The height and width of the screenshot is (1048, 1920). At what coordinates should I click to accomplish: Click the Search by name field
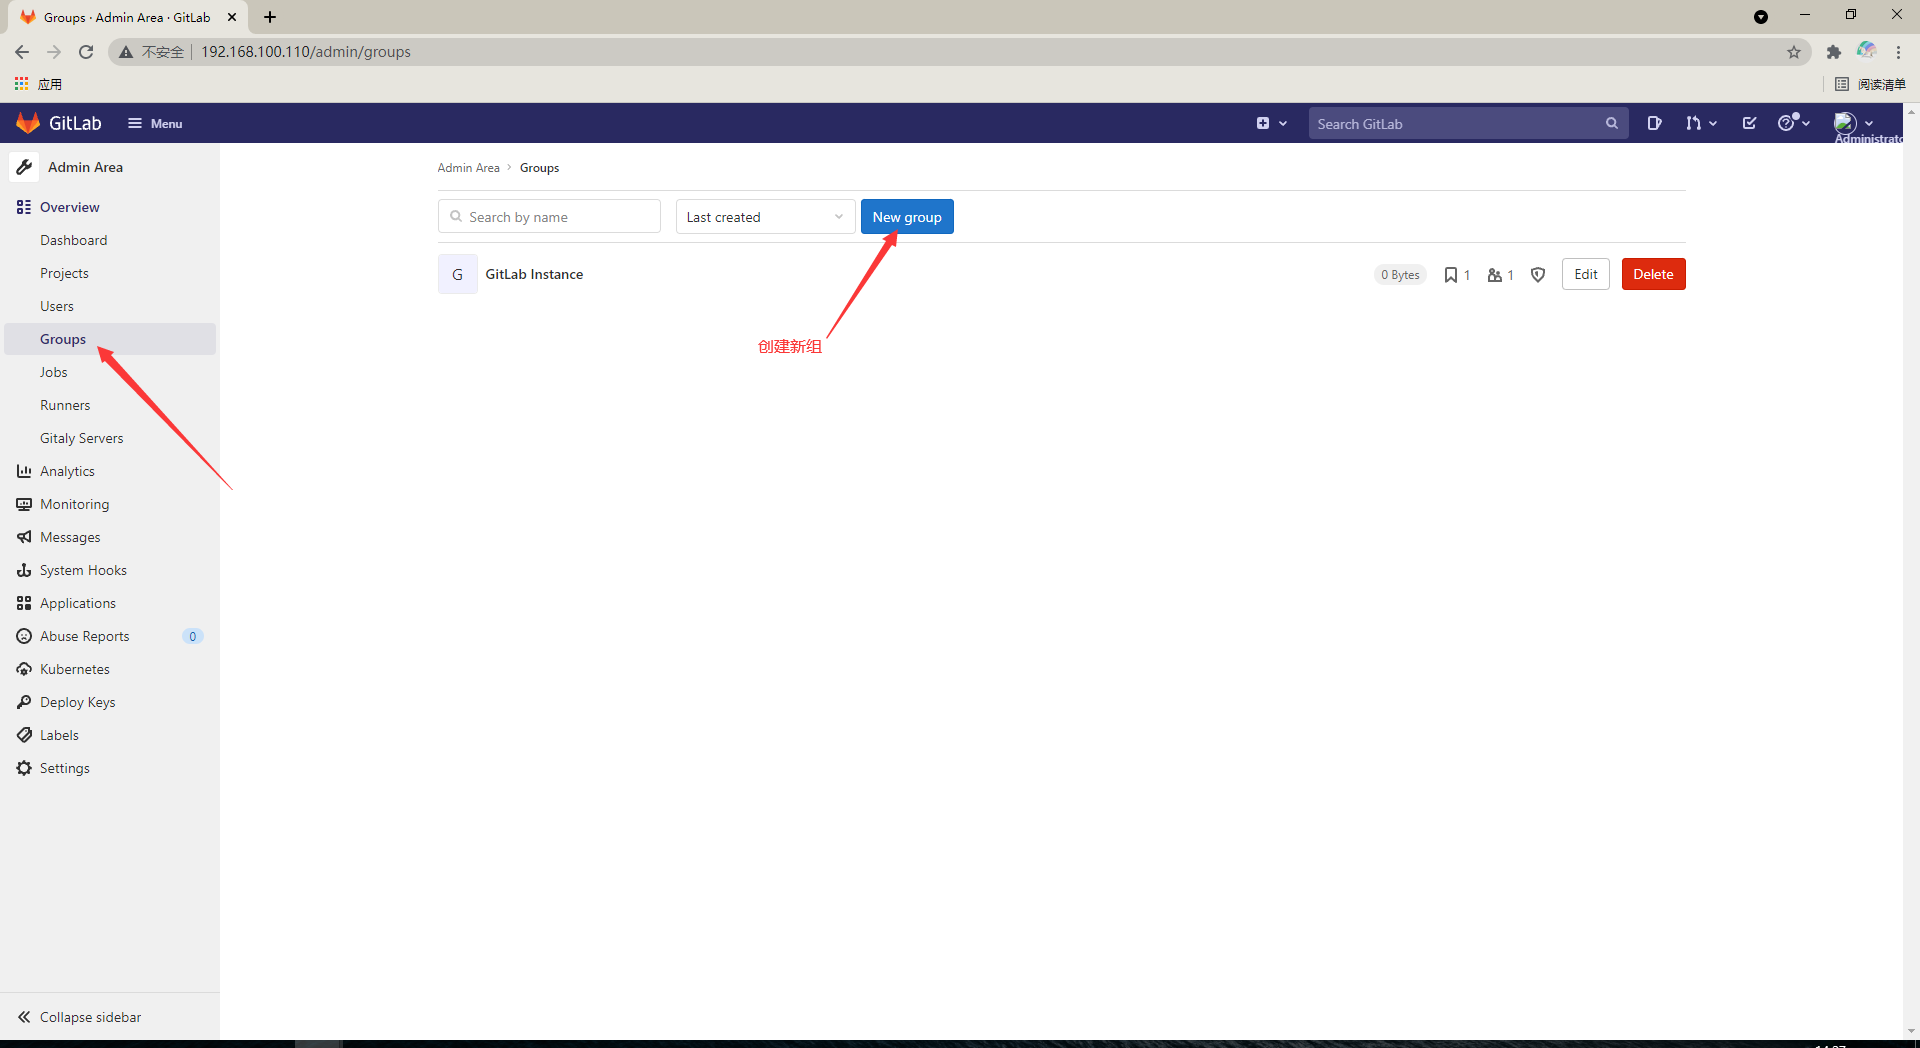549,216
